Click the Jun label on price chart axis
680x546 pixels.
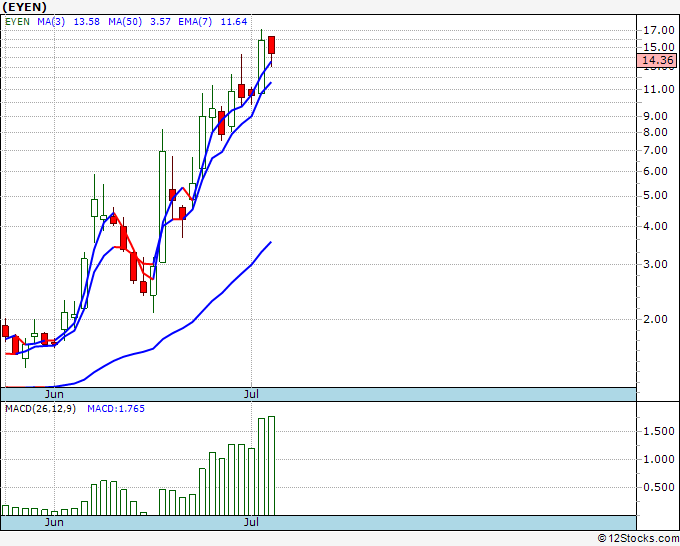[54, 394]
